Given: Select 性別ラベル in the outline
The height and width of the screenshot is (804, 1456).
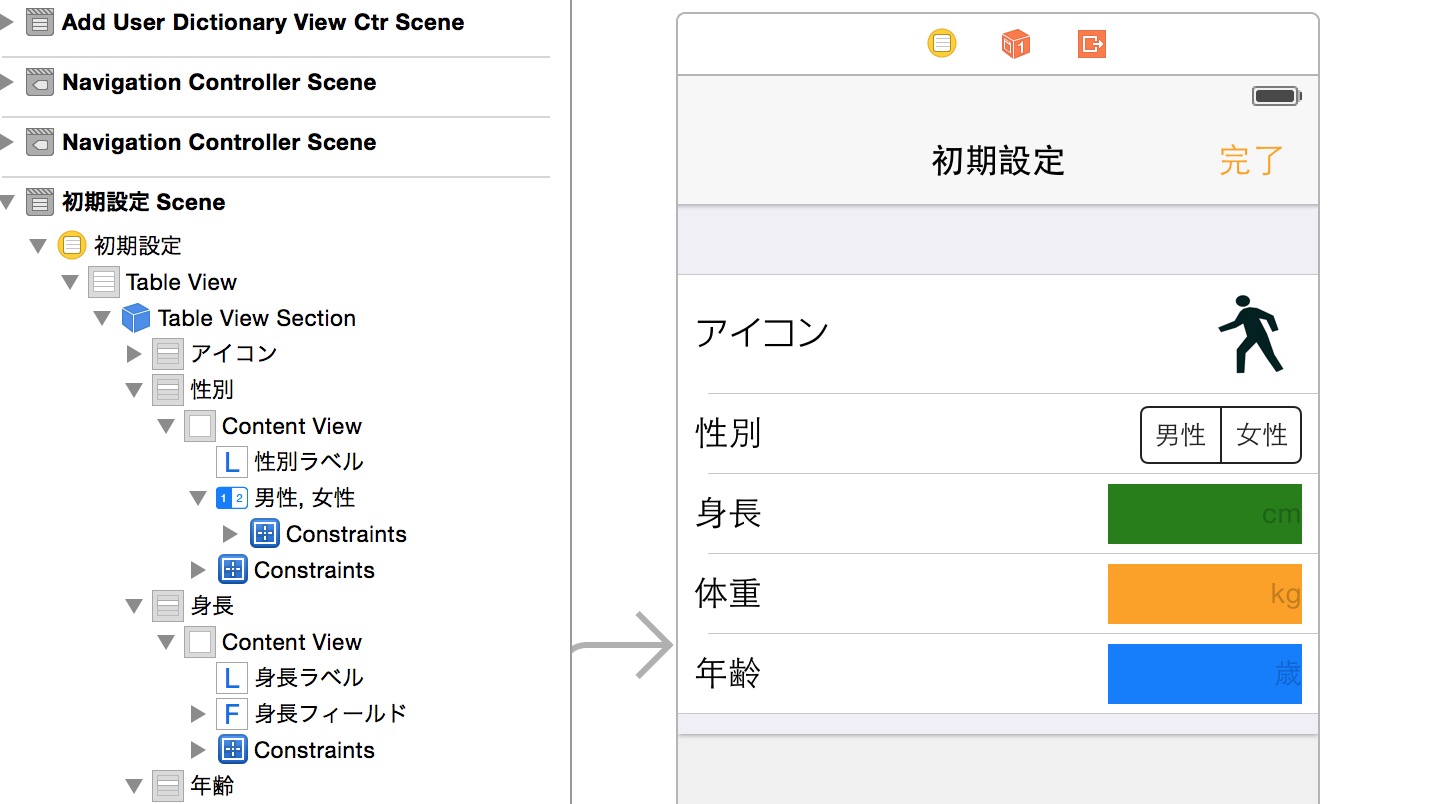Looking at the screenshot, I should click(309, 462).
